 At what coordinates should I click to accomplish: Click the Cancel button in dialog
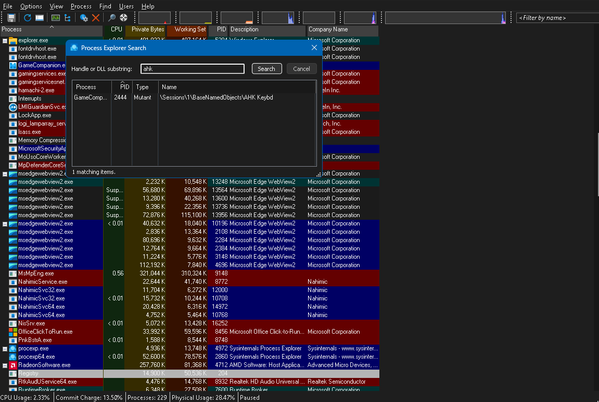click(x=301, y=69)
